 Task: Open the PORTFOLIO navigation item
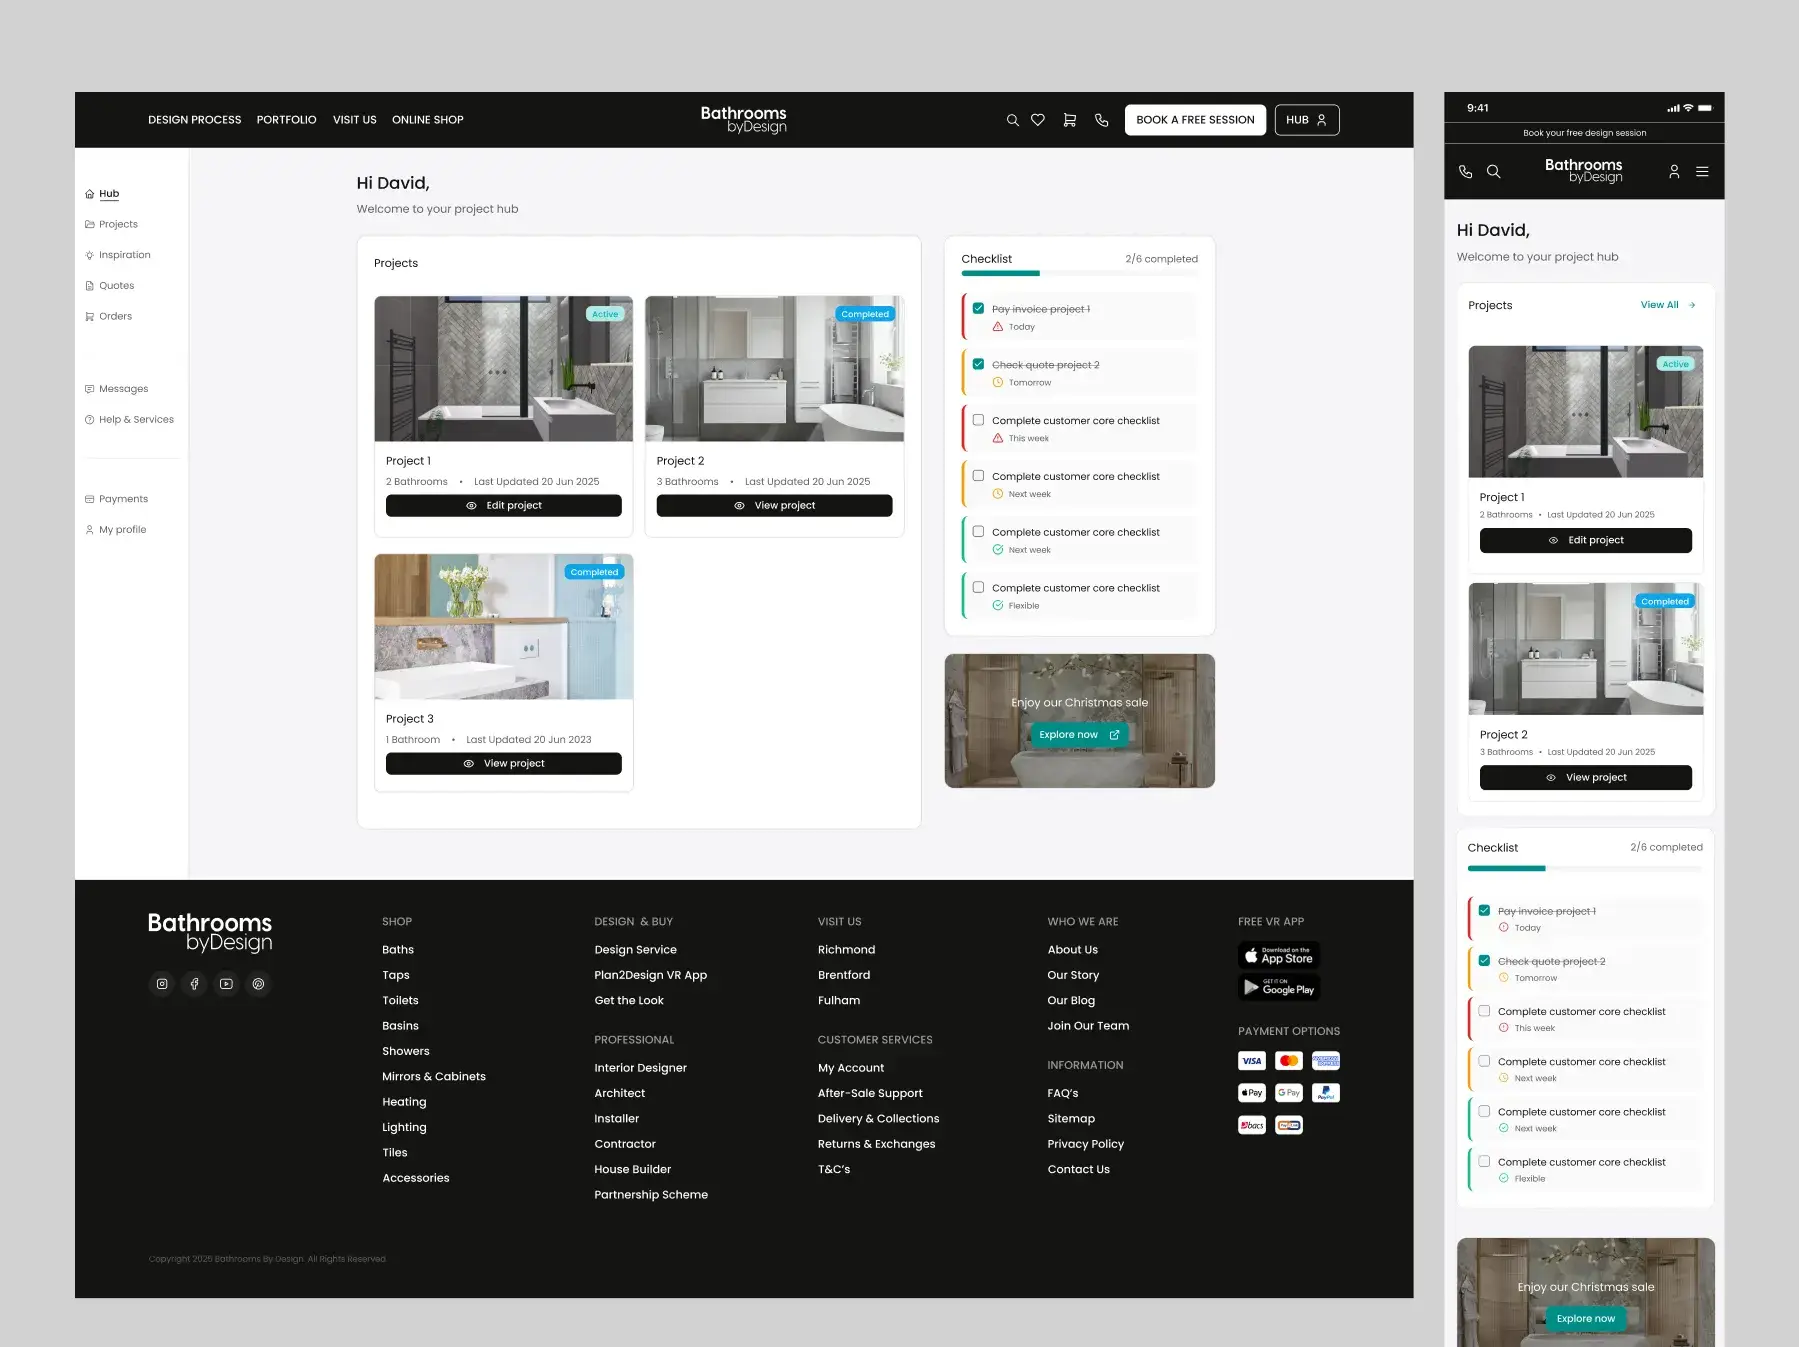coord(286,120)
